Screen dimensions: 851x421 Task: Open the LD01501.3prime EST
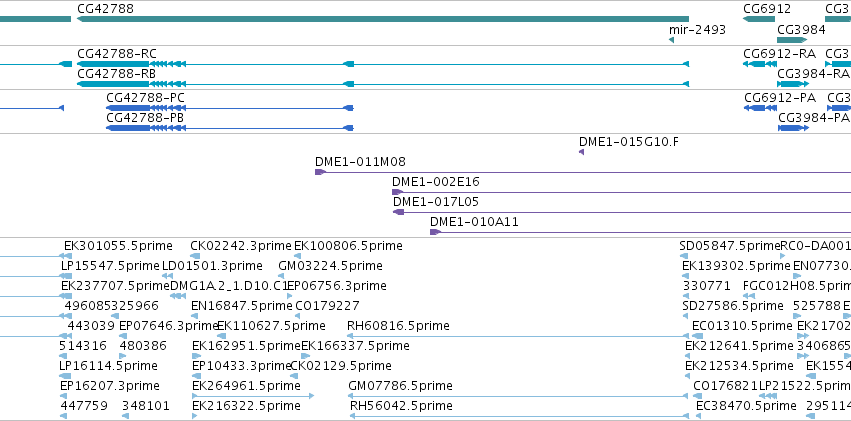(168, 276)
